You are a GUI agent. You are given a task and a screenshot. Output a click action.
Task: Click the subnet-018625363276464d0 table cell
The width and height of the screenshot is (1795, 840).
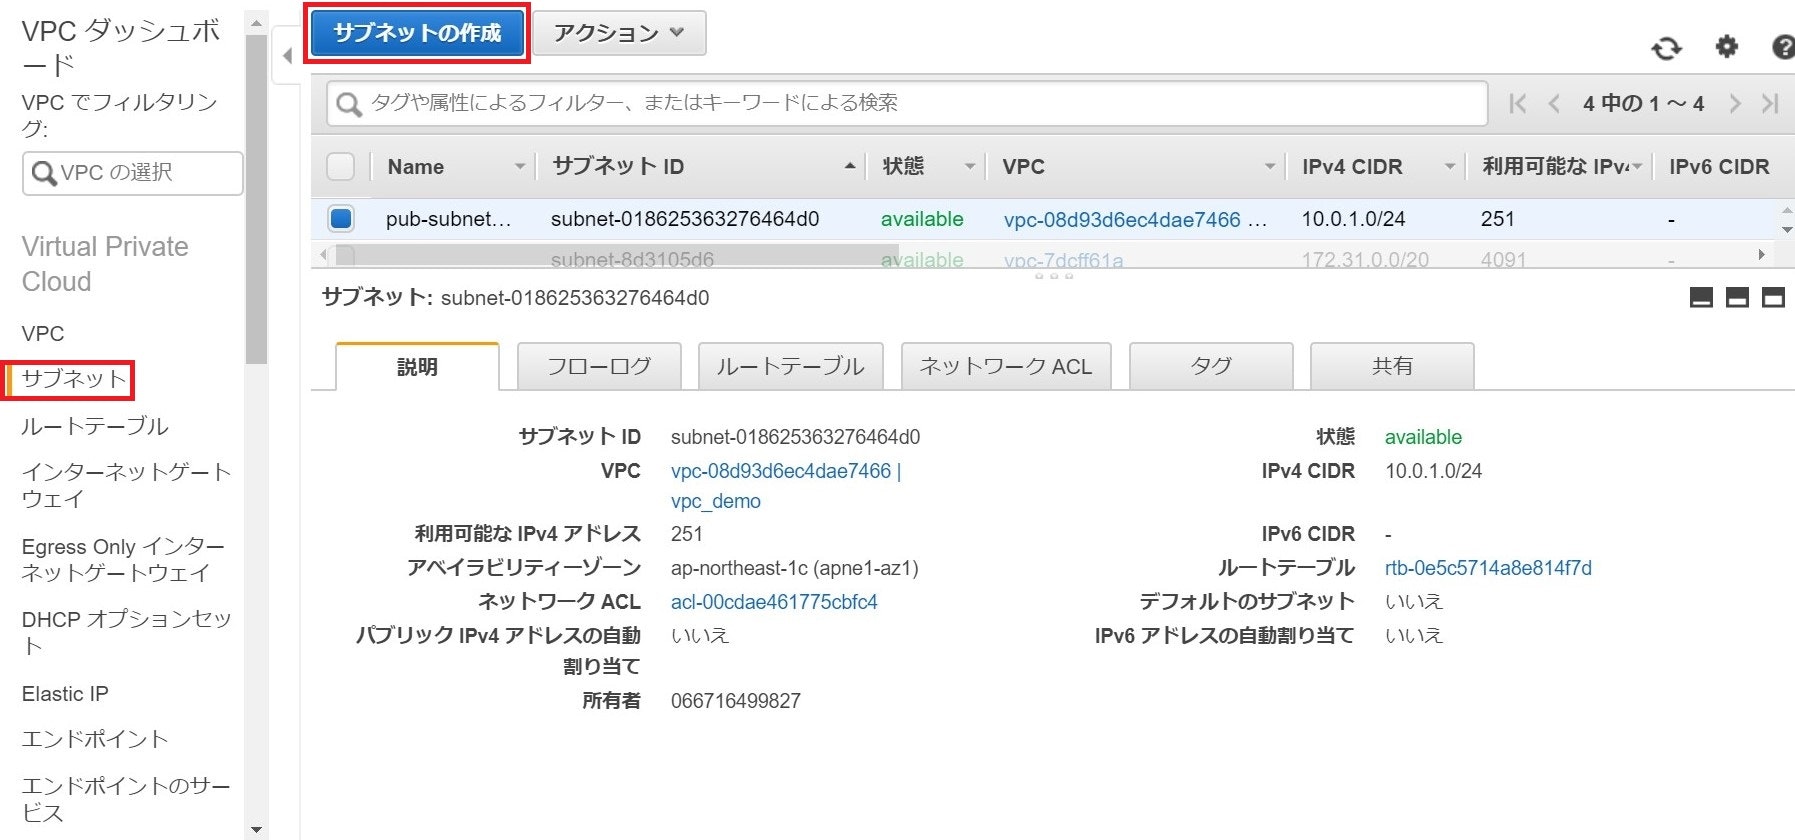point(685,219)
